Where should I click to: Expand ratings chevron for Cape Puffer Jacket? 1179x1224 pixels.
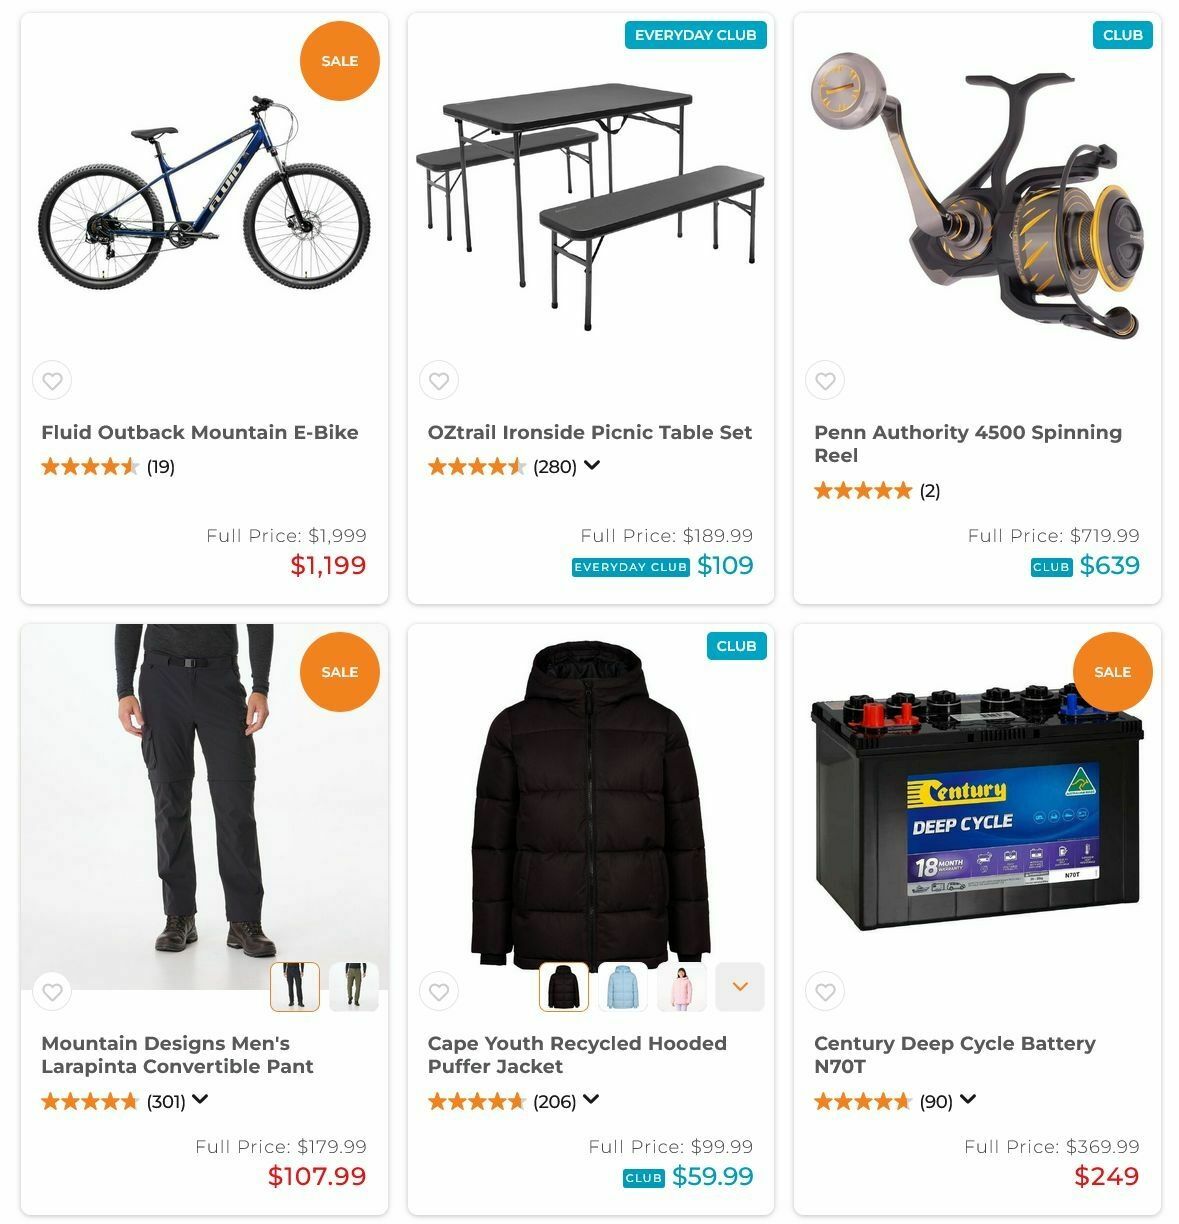tap(591, 1099)
